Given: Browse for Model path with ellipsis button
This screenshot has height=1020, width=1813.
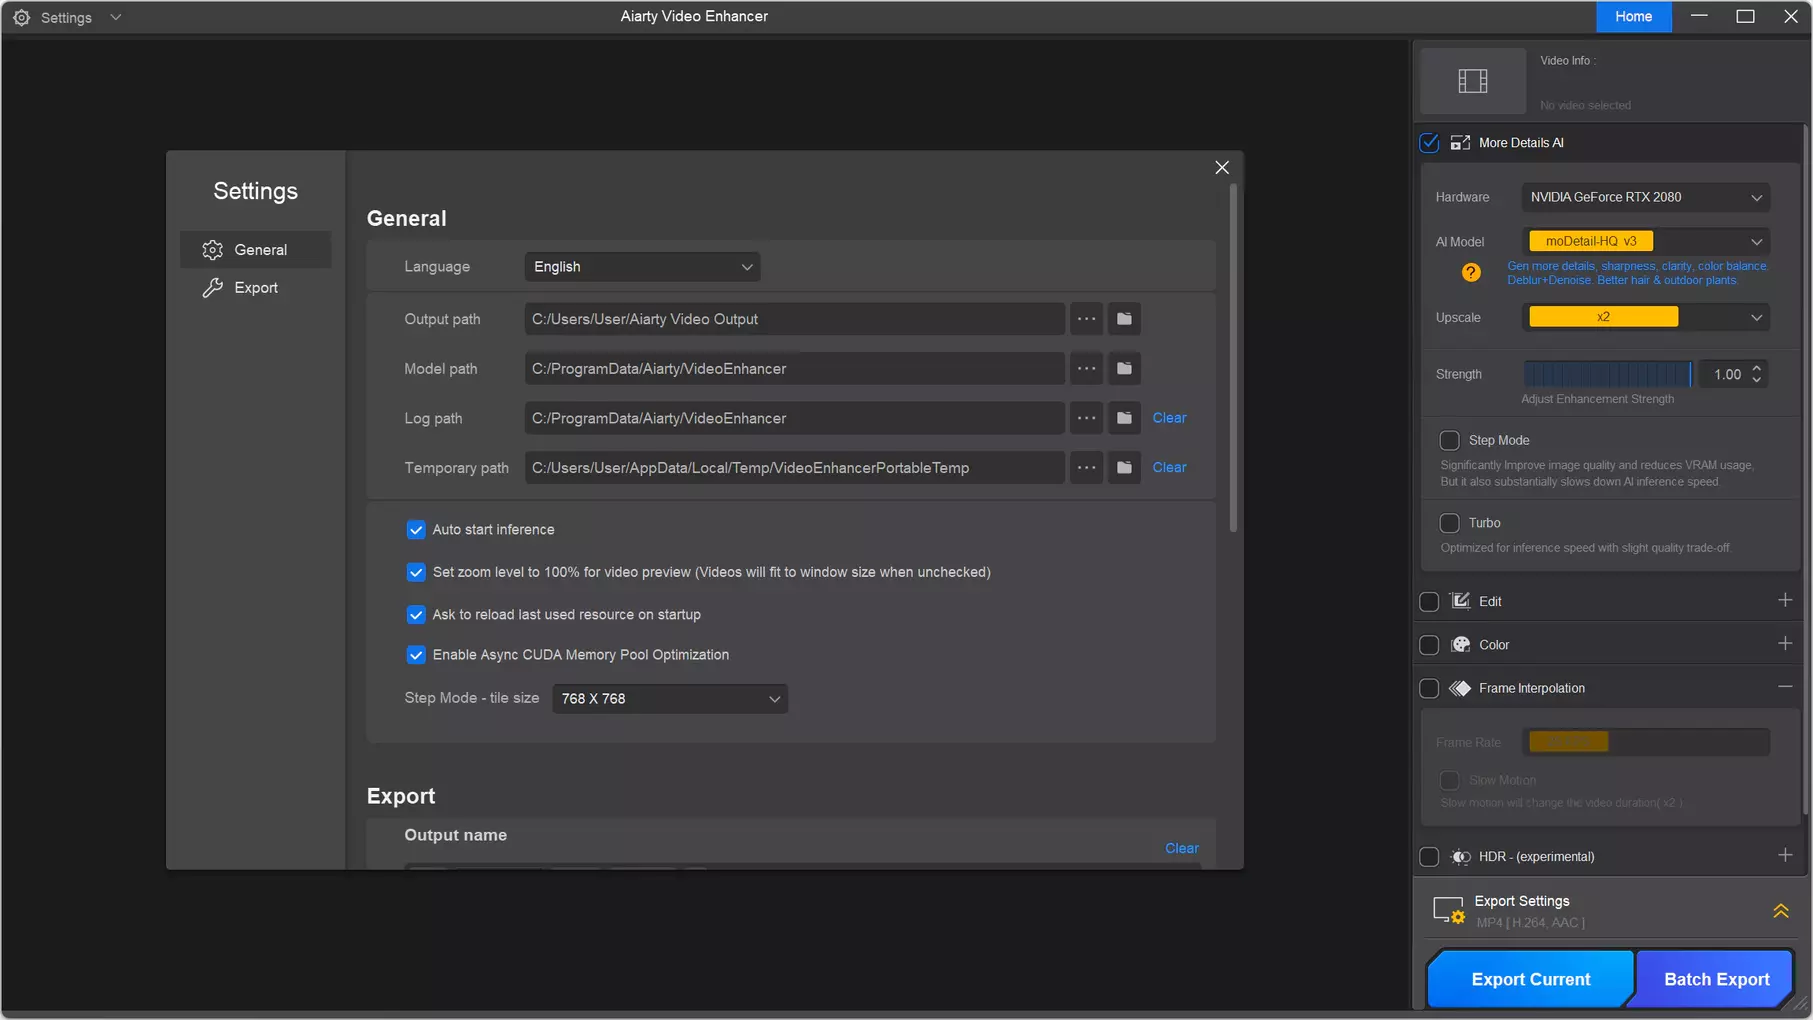Looking at the screenshot, I should (x=1086, y=369).
